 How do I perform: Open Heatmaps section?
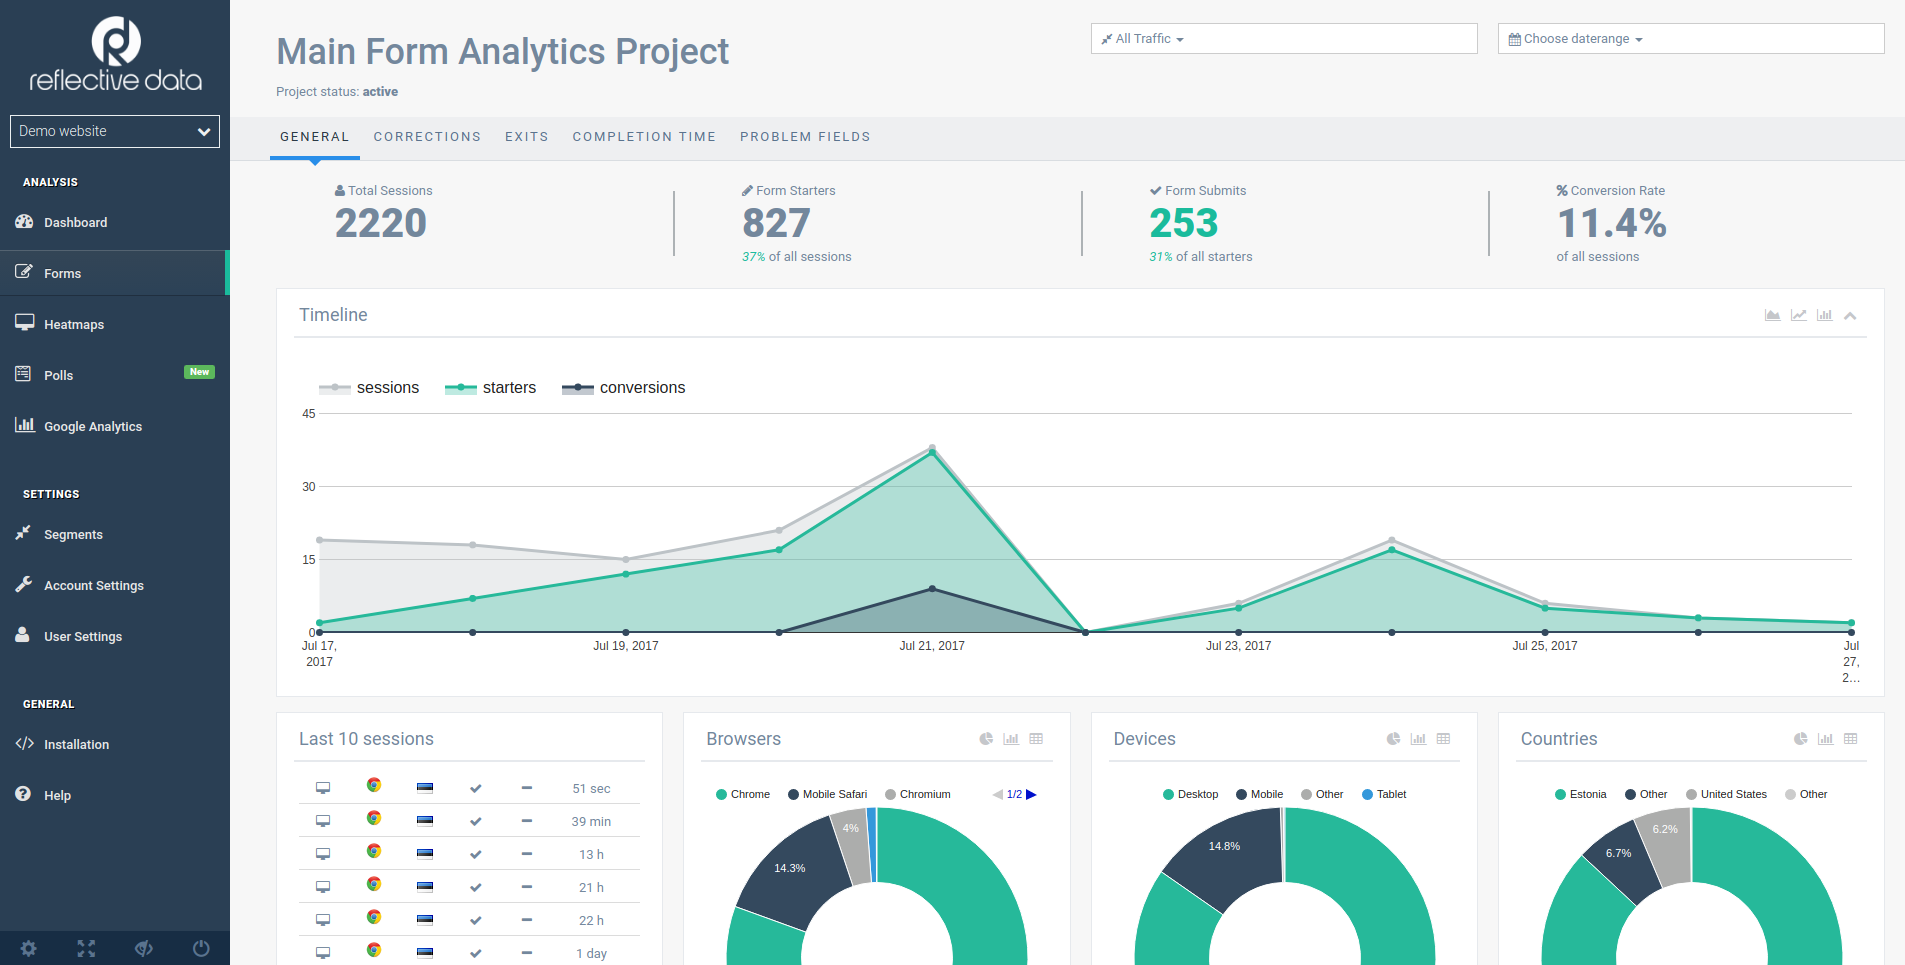pos(115,324)
